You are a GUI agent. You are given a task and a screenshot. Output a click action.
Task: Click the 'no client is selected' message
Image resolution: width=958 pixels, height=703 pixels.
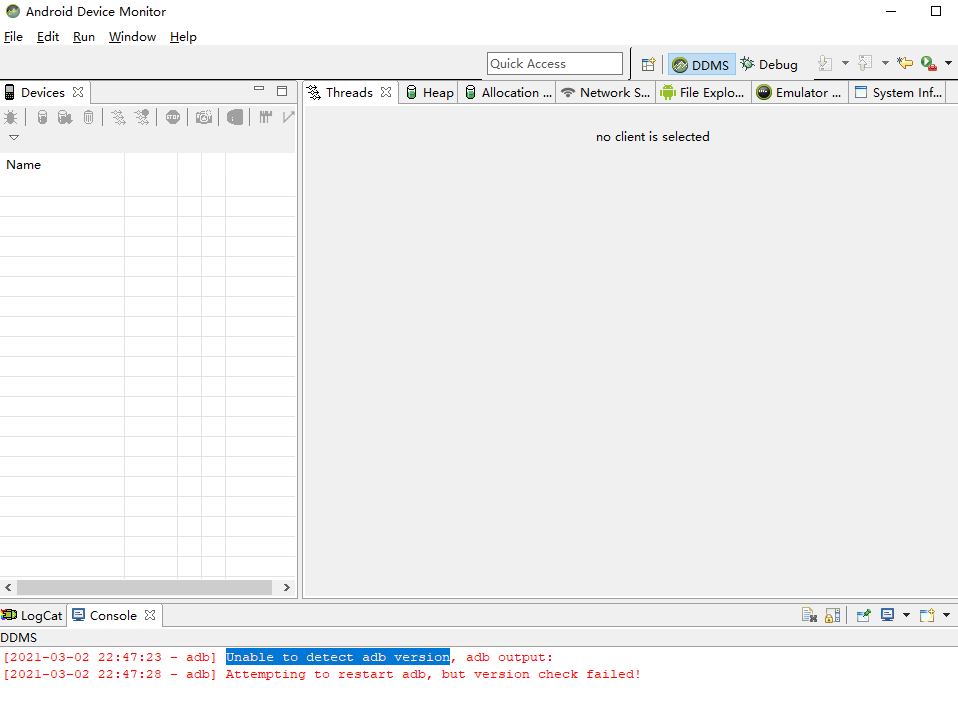pyautogui.click(x=653, y=137)
